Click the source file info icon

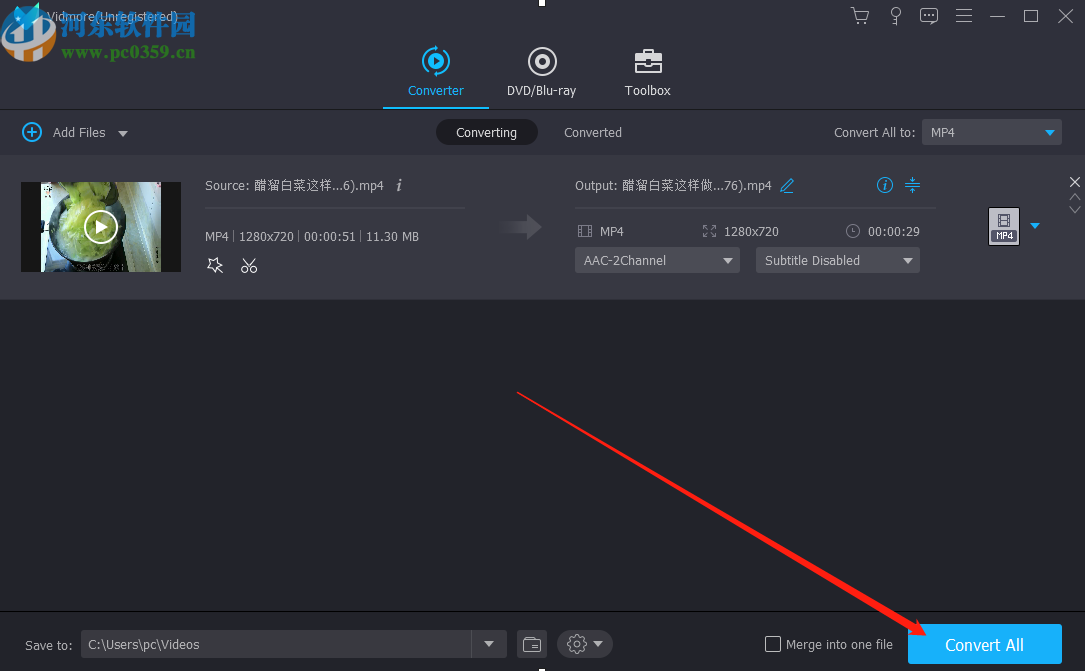point(398,185)
